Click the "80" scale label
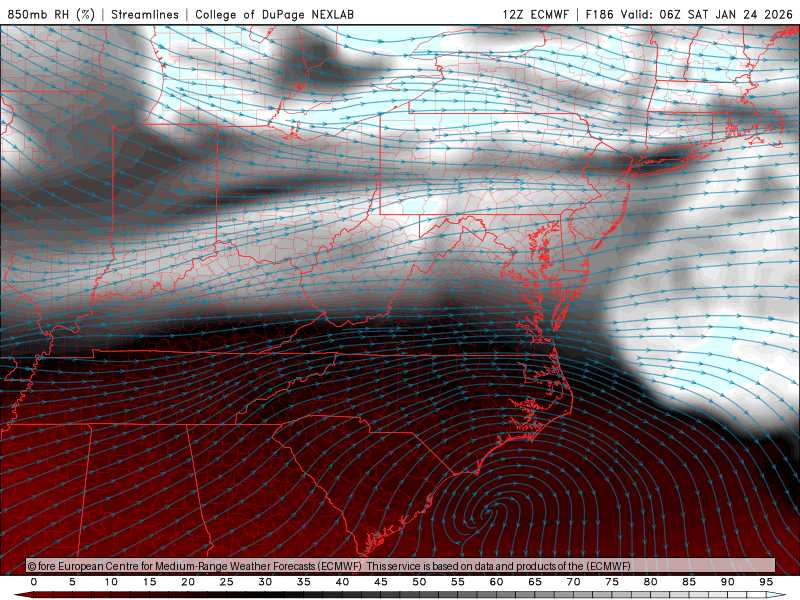The image size is (800, 600). pos(650,582)
